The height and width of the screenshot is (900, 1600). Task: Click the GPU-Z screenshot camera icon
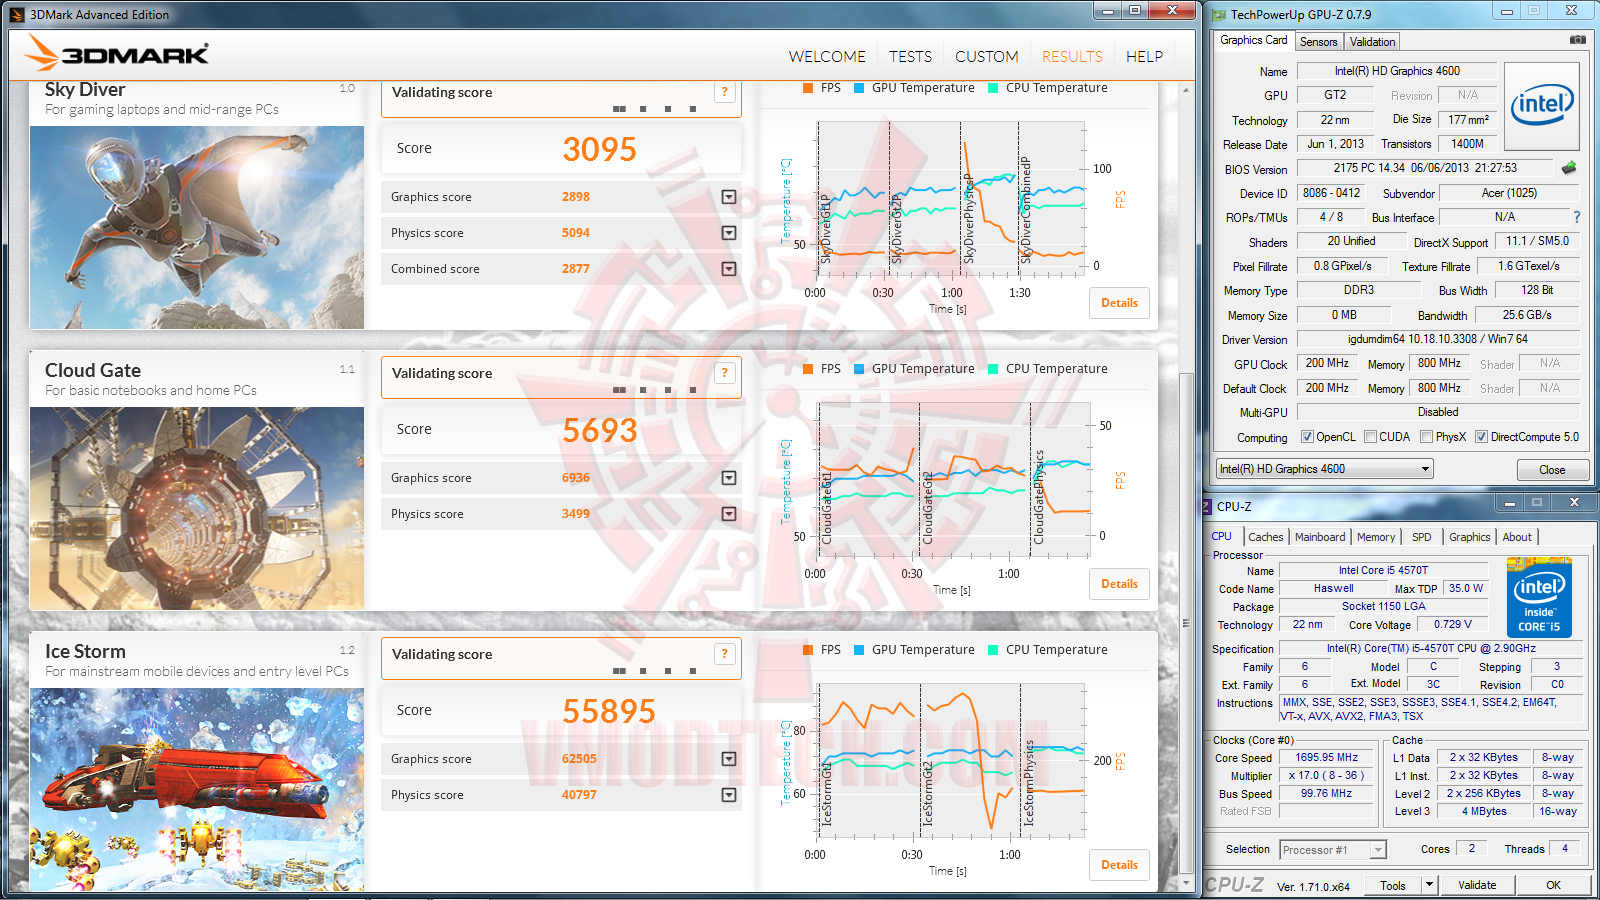(1577, 40)
